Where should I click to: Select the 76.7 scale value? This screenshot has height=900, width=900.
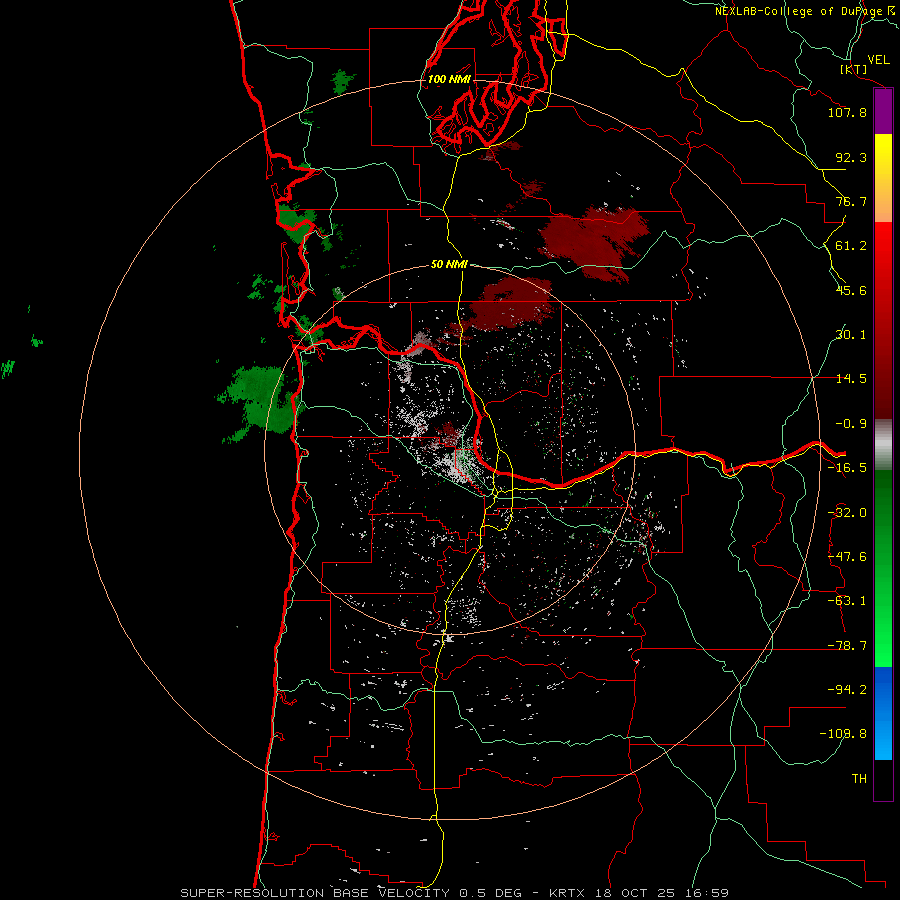coord(851,201)
